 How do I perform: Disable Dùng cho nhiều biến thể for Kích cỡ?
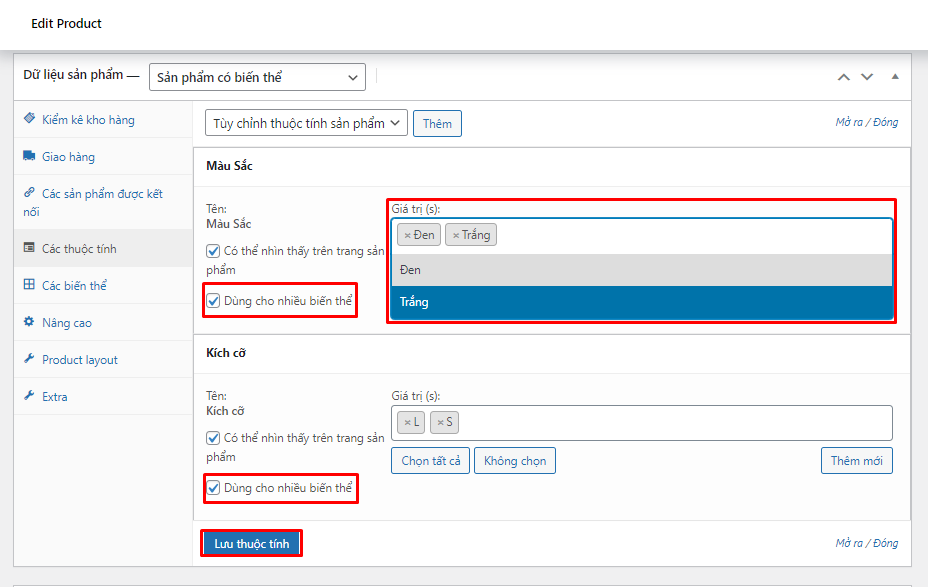213,488
